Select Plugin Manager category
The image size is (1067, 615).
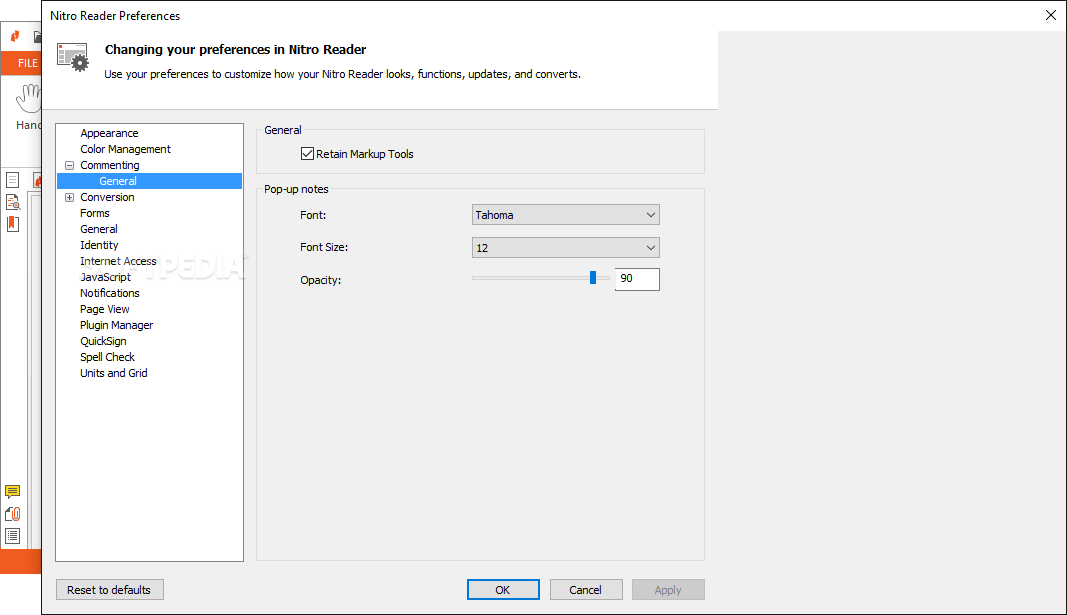pyautogui.click(x=116, y=325)
